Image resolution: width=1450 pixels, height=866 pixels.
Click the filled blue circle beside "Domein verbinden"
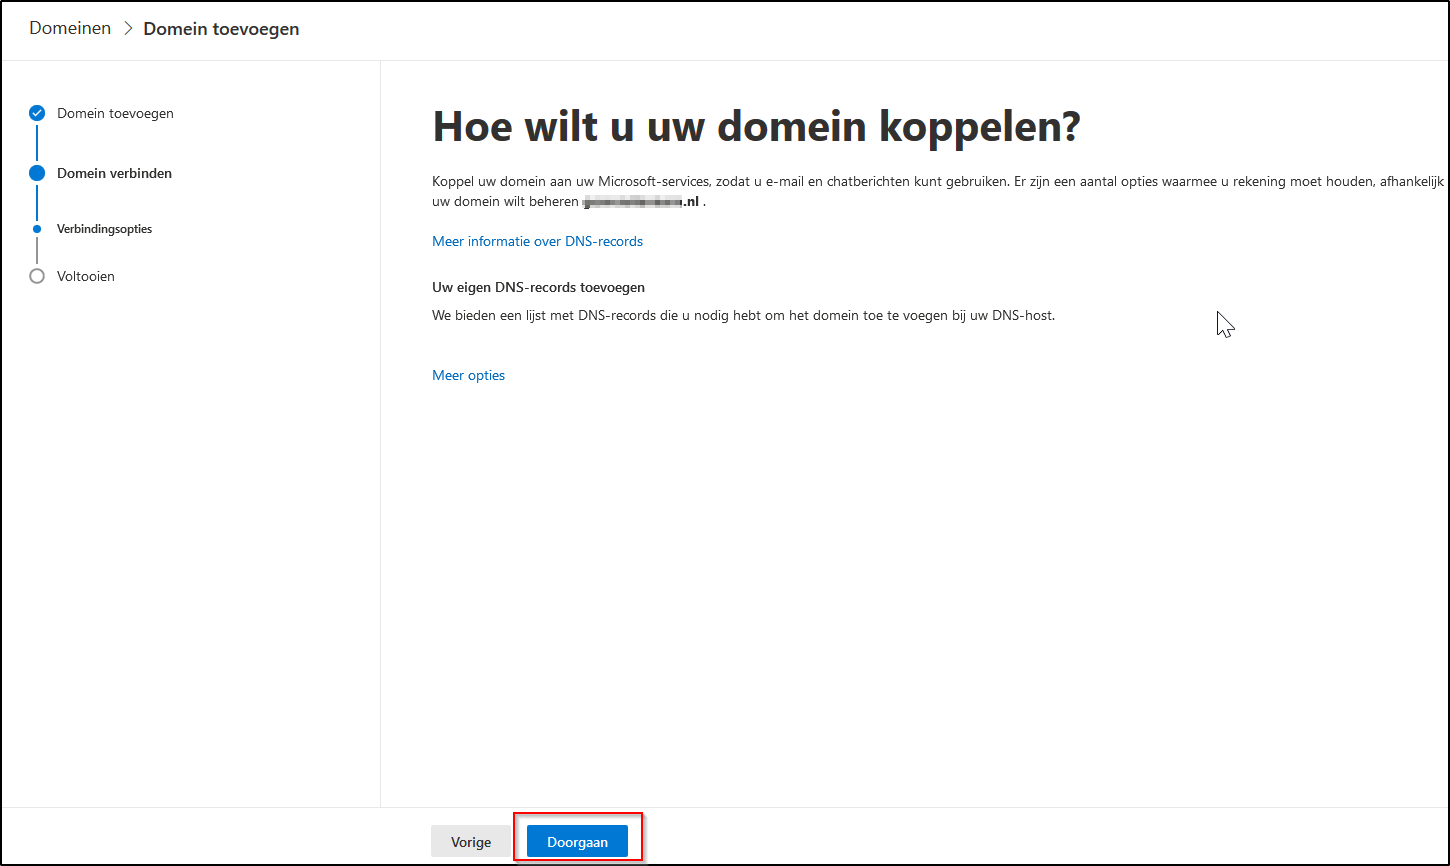click(37, 172)
